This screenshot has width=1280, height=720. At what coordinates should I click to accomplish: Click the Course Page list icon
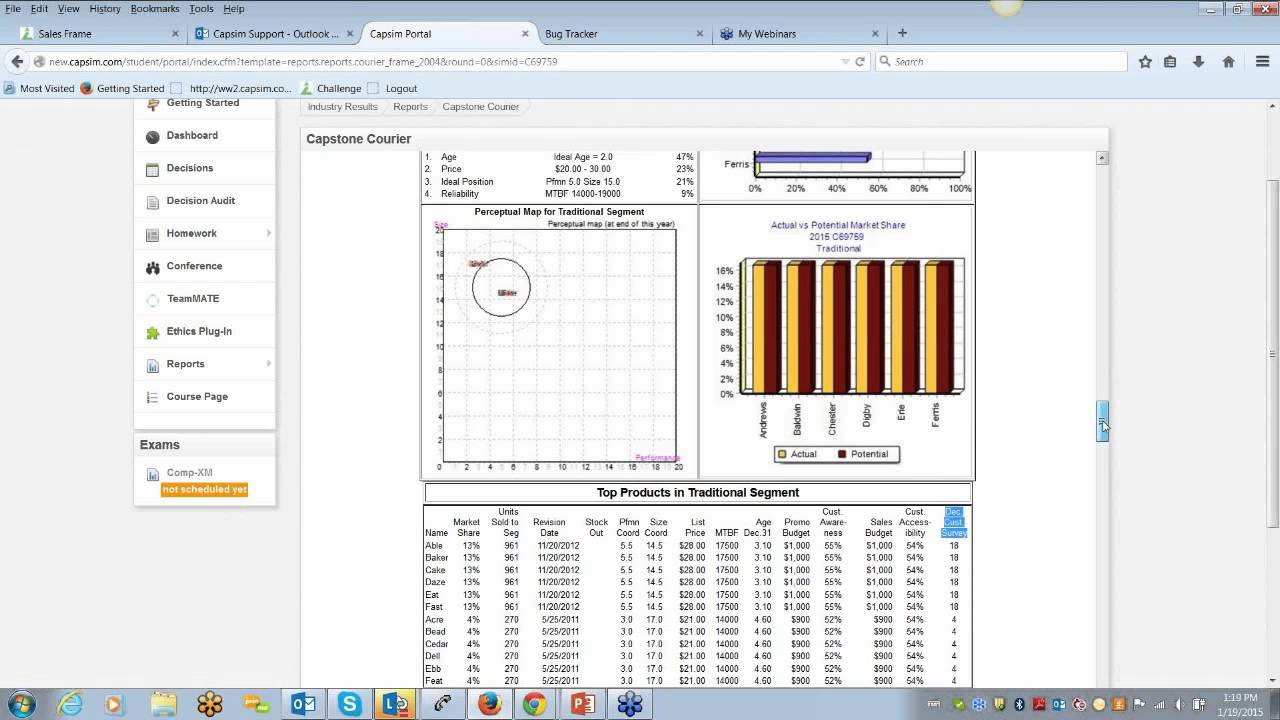(152, 397)
